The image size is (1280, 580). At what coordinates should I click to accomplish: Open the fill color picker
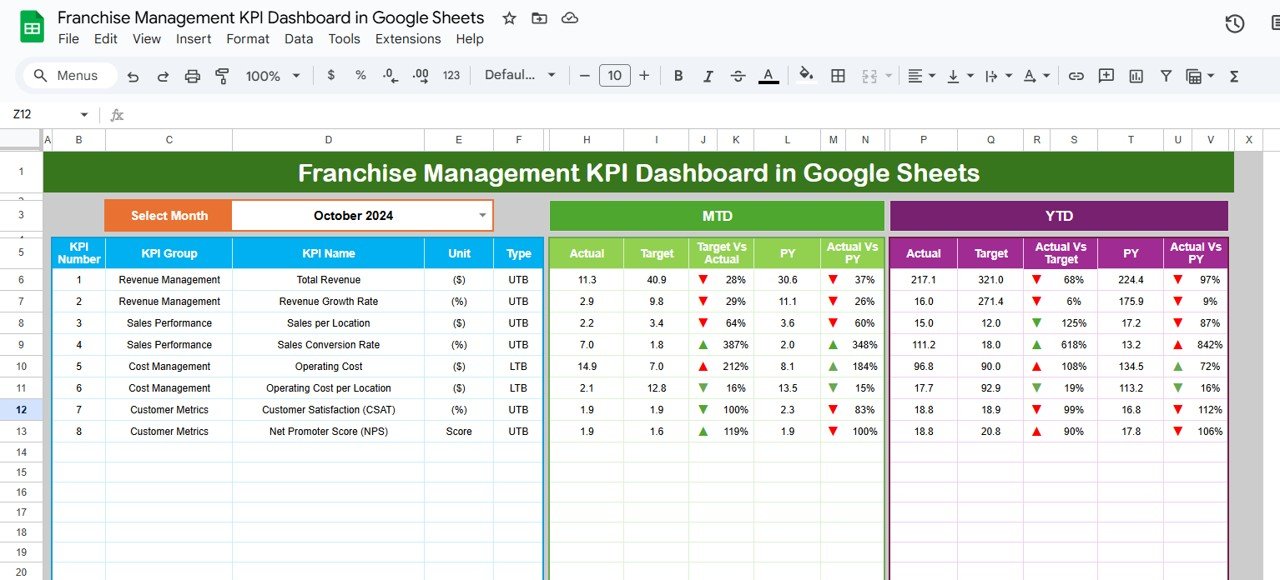click(807, 74)
